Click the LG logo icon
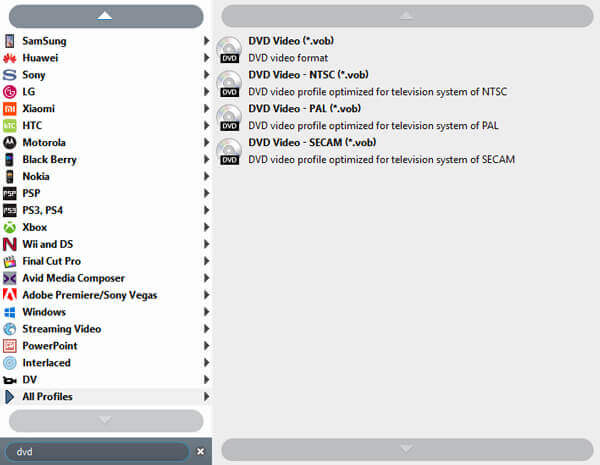 (x=10, y=92)
